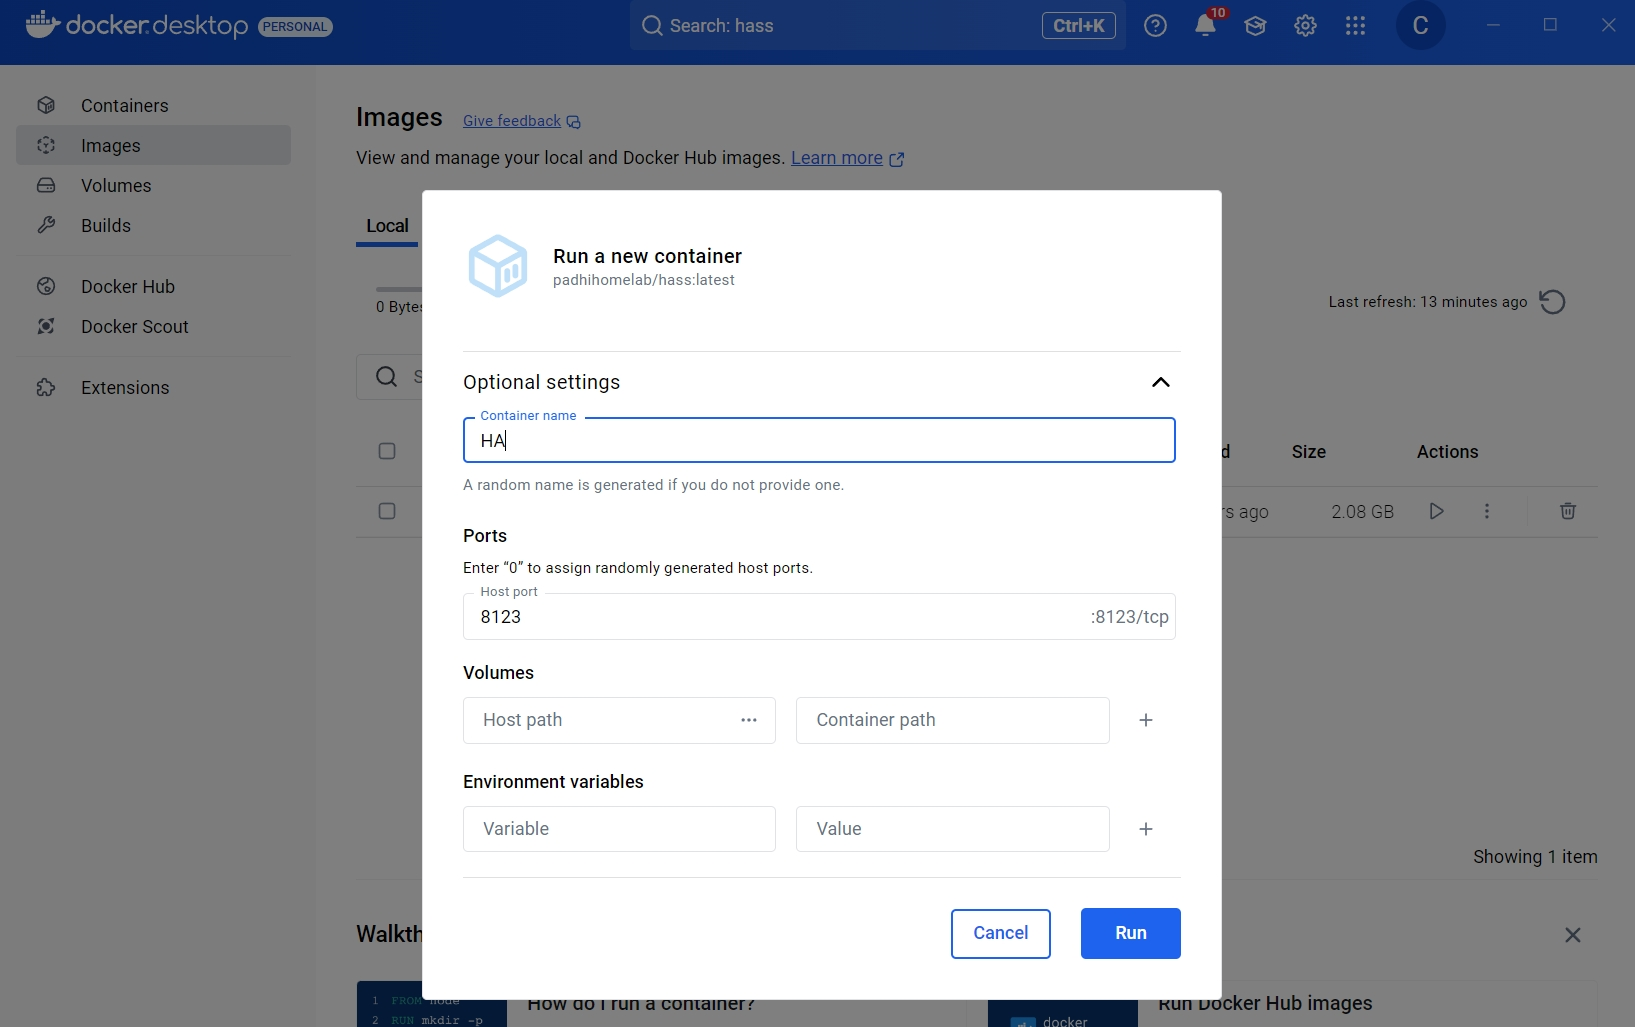Image resolution: width=1635 pixels, height=1027 pixels.
Task: Collapse the Optional settings section
Action: point(1160,382)
